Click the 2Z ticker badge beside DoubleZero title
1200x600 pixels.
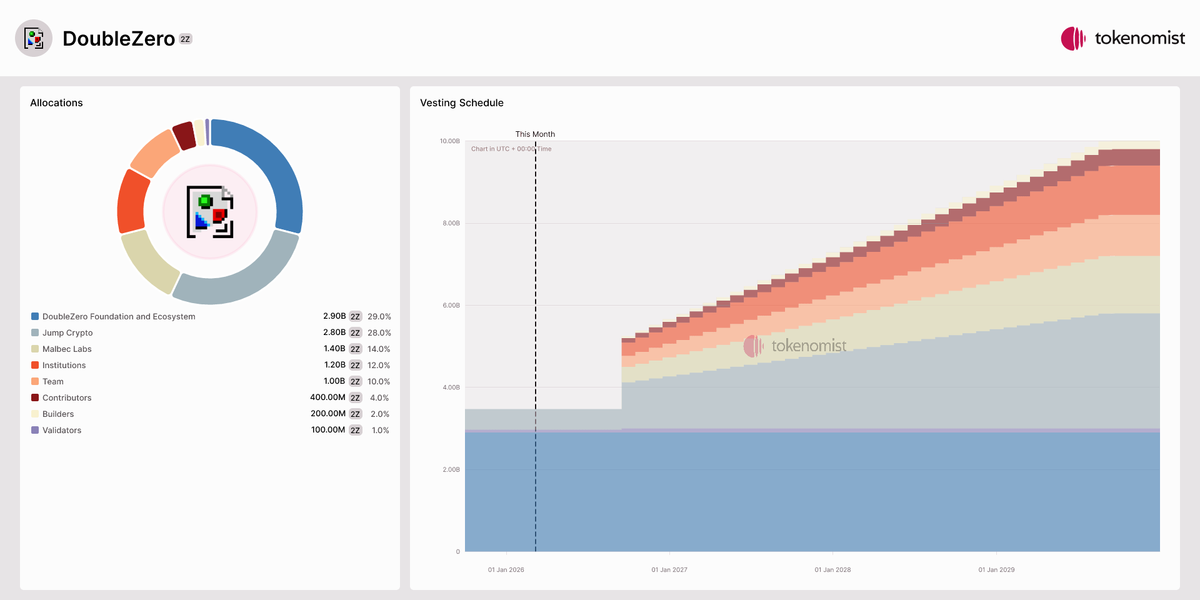click(x=185, y=39)
